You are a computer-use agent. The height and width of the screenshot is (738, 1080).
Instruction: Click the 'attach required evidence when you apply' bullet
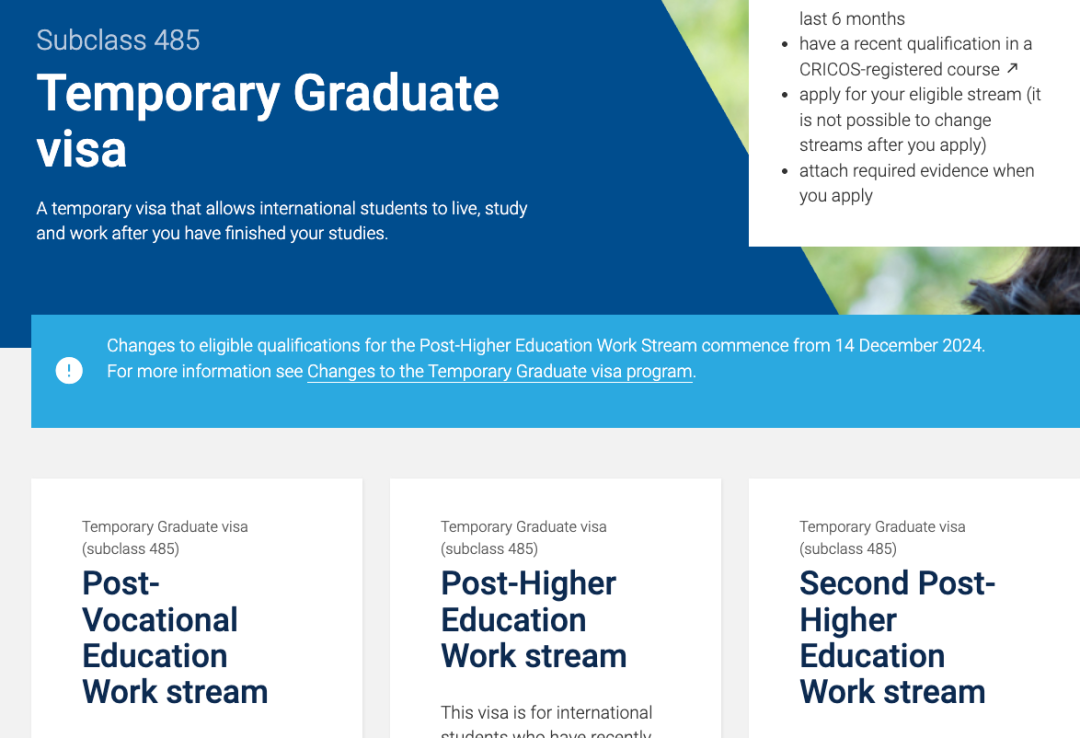click(916, 183)
